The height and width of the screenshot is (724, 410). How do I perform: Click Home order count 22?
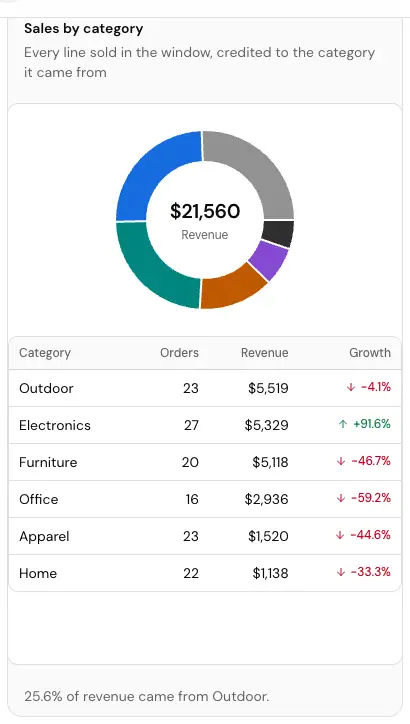click(191, 573)
